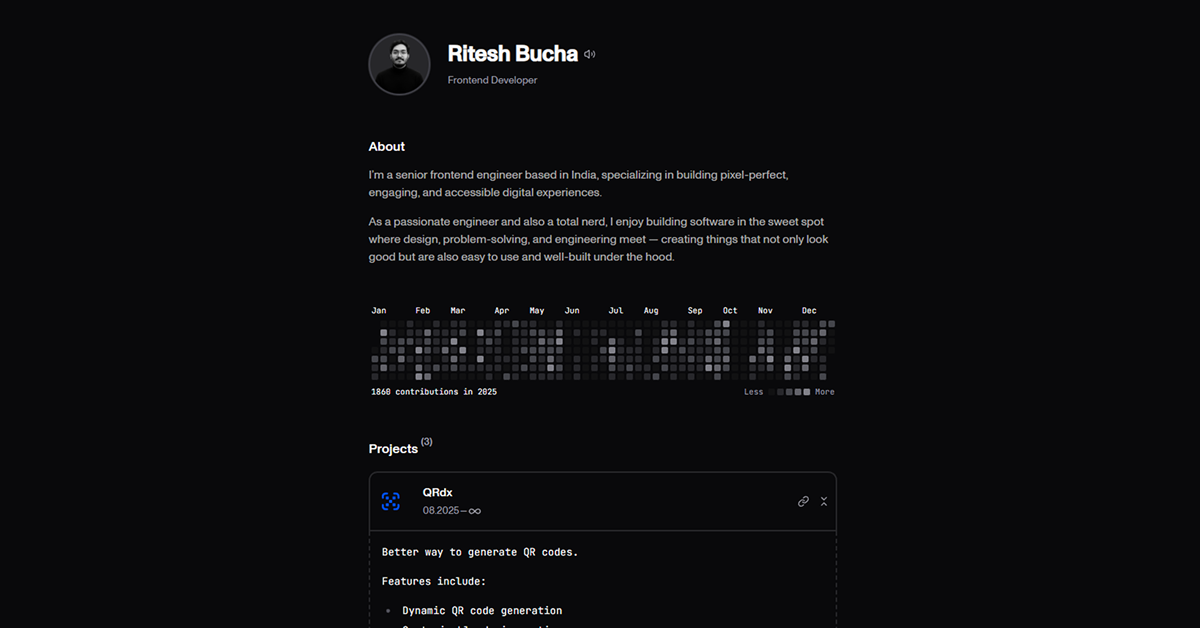Click the Ritesh Bucha name heading

(x=513, y=54)
